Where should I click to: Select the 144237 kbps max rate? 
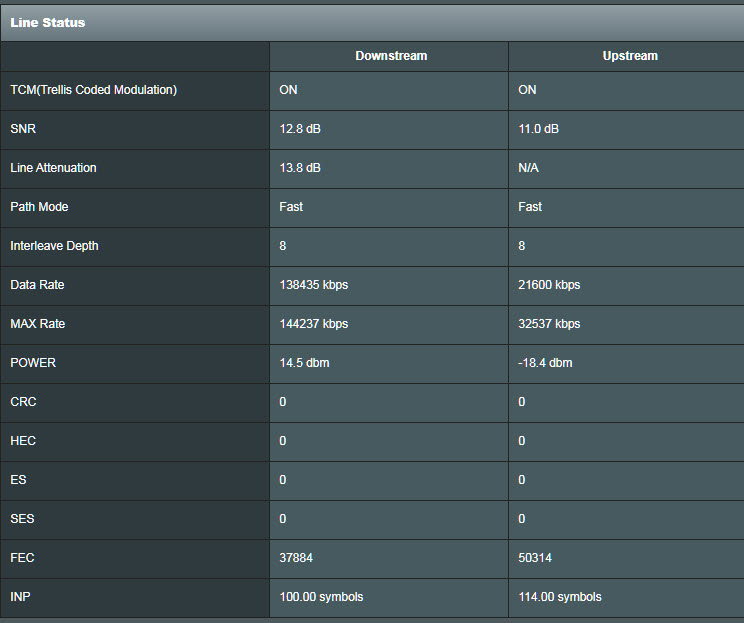tap(314, 324)
